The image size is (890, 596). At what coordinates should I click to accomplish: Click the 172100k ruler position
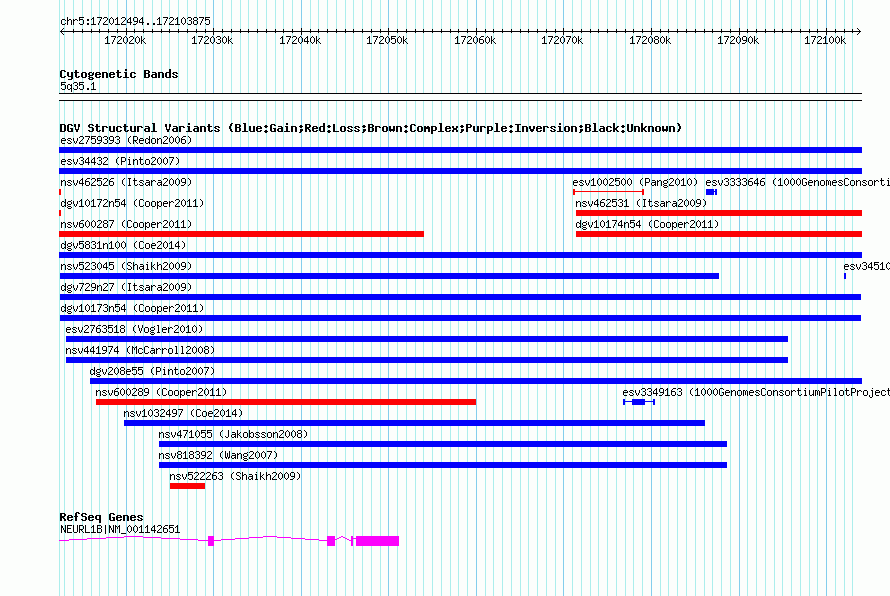[825, 40]
